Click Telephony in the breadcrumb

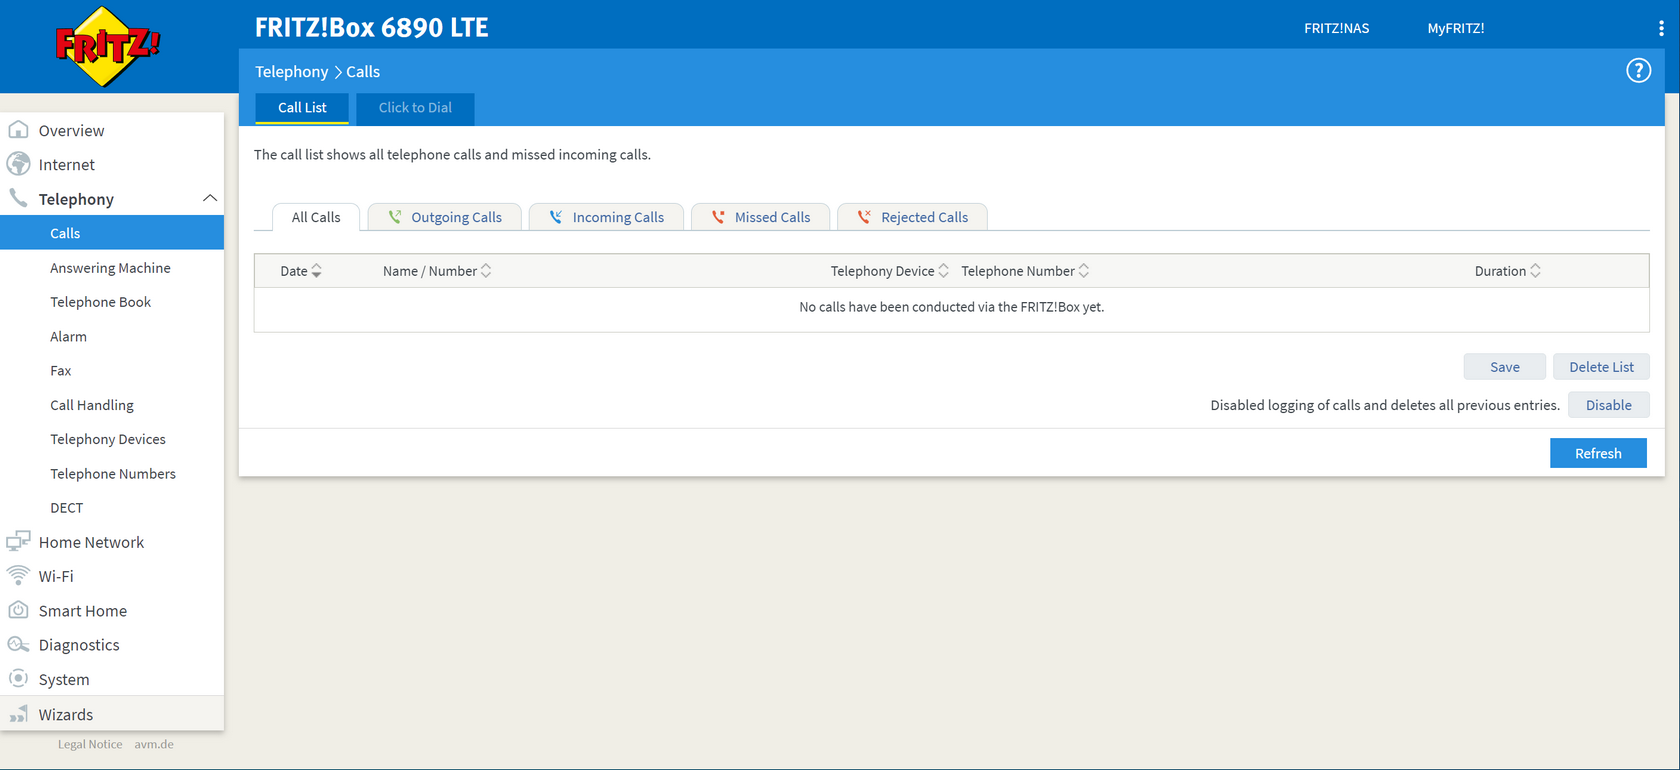click(x=291, y=72)
